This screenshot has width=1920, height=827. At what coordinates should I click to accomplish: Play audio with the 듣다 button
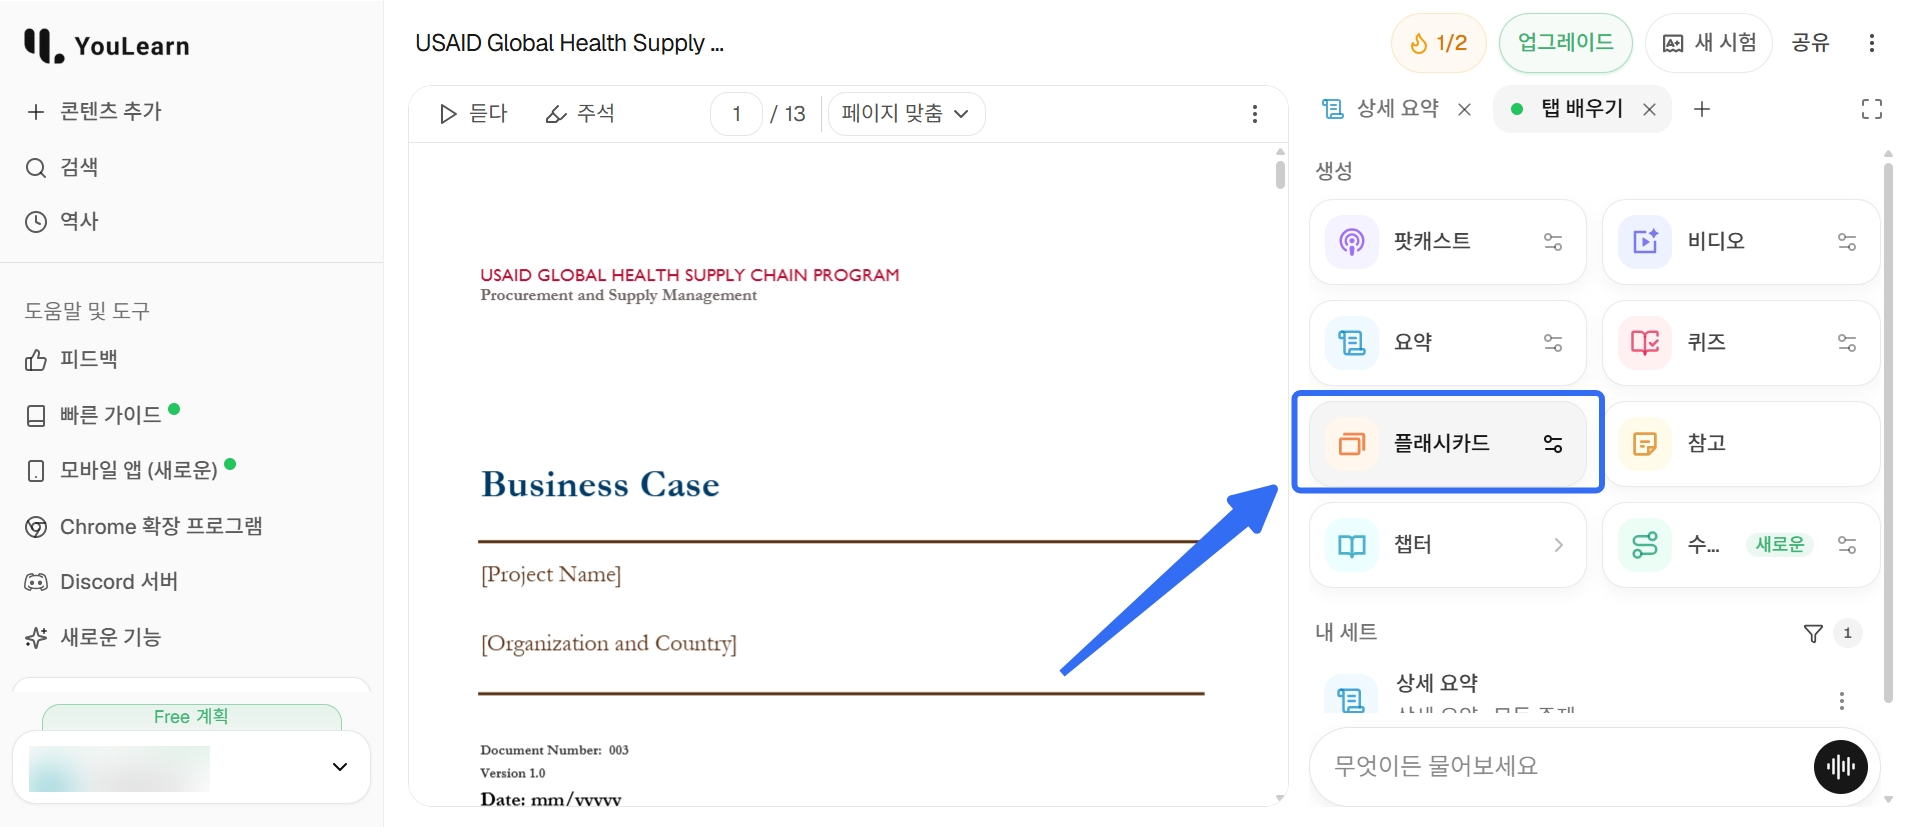[473, 114]
